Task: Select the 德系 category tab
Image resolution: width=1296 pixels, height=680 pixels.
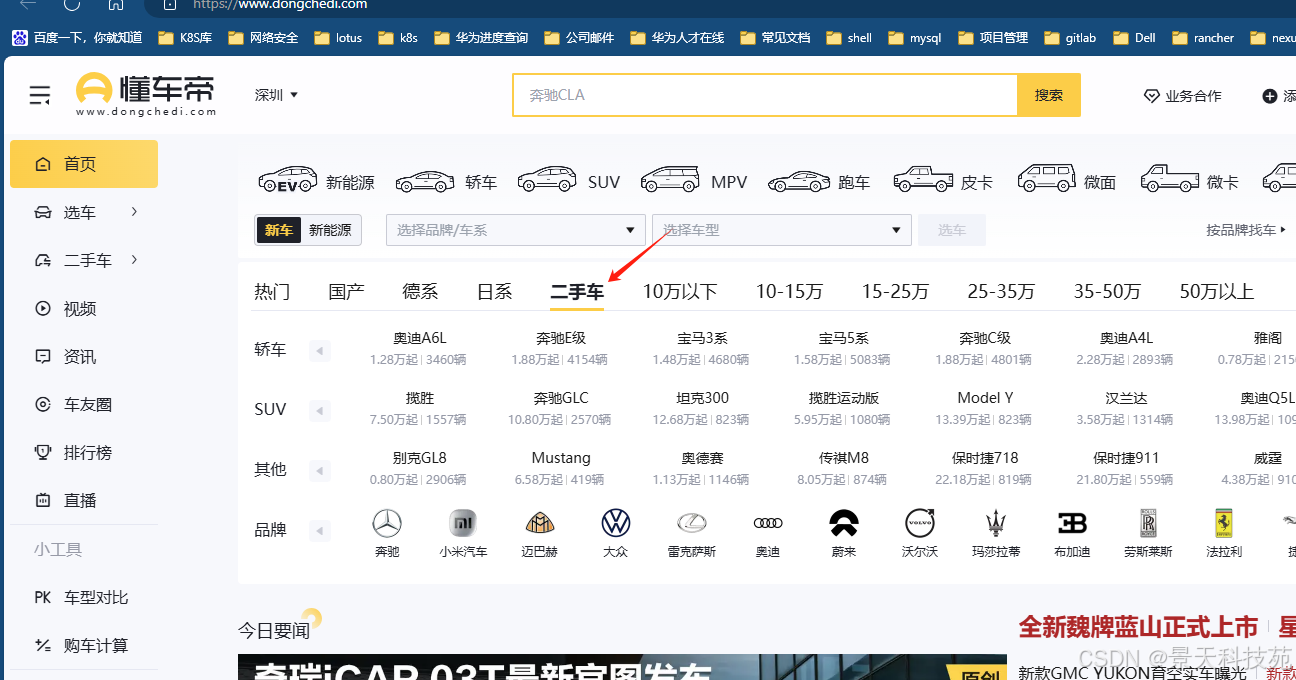Action: [420, 291]
